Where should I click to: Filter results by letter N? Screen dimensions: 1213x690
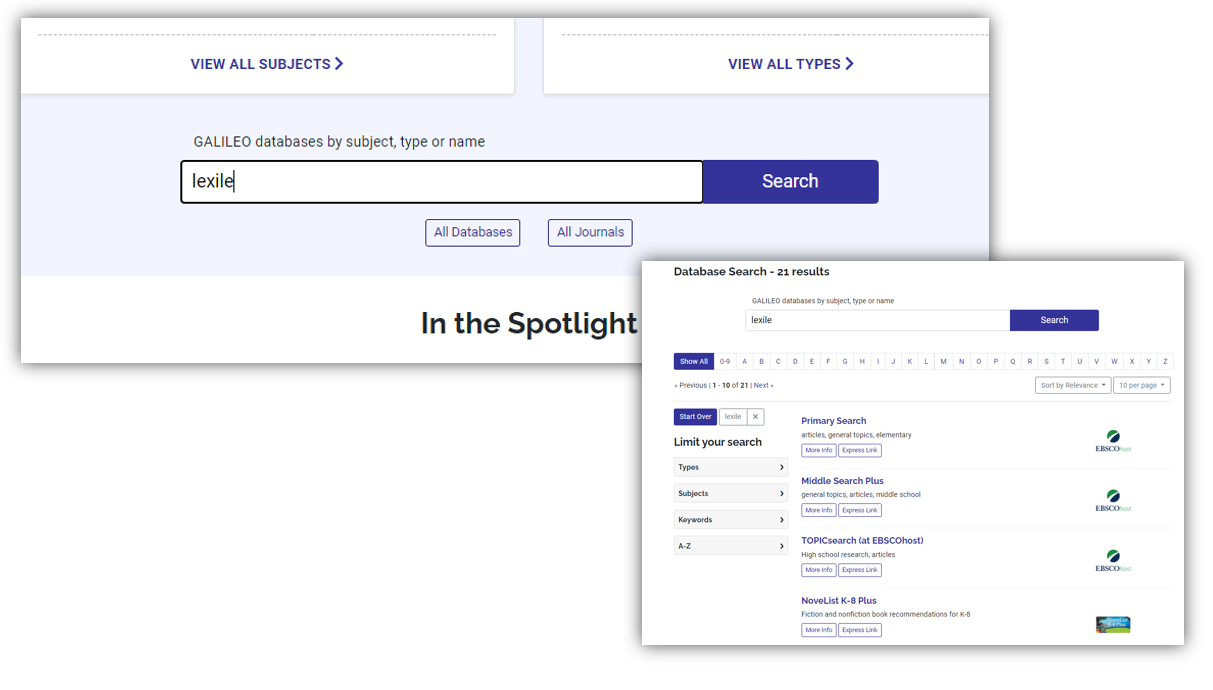961,361
